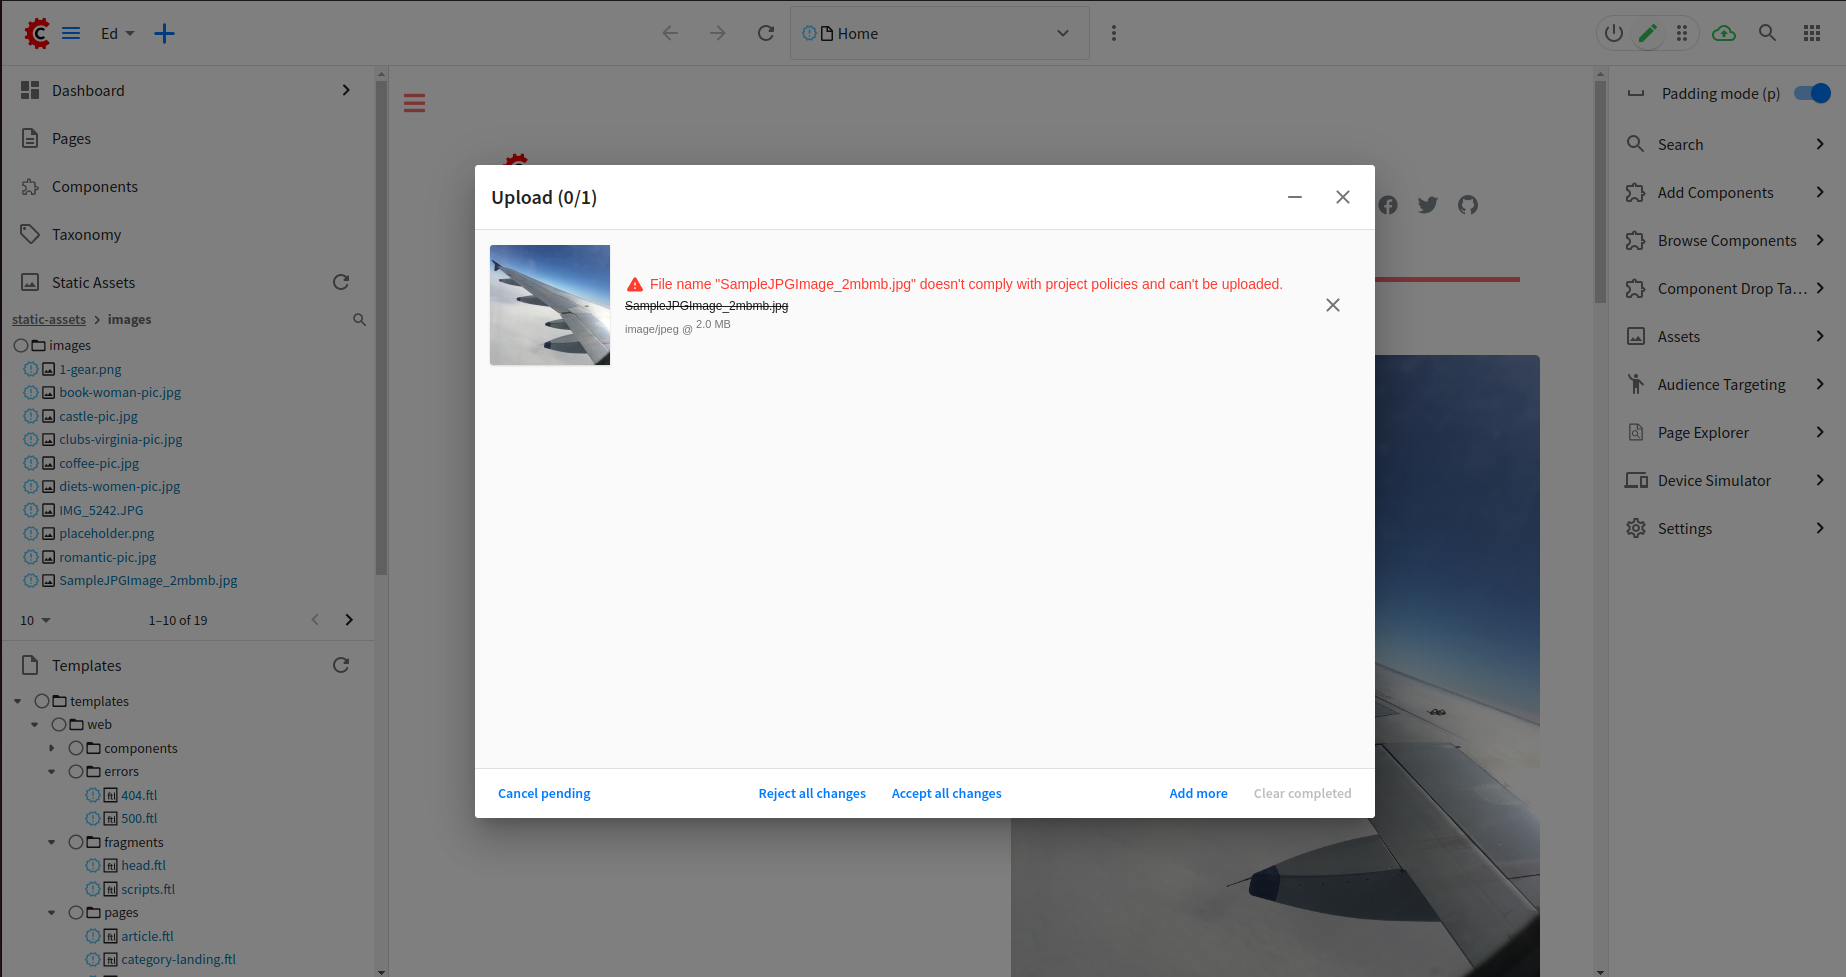Open the global search magnifier icon

1767,33
